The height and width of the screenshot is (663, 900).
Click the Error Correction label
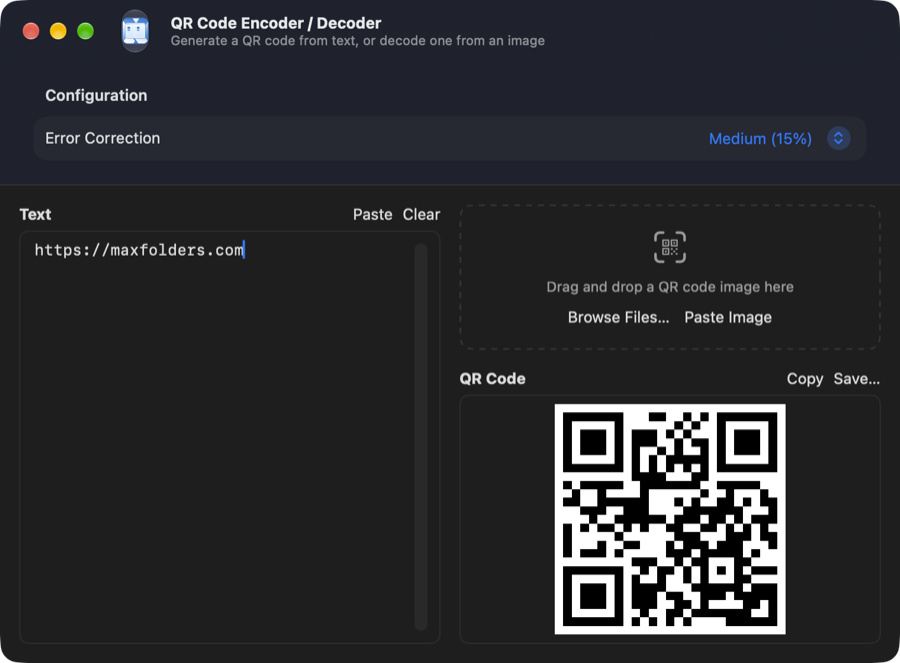pos(103,138)
